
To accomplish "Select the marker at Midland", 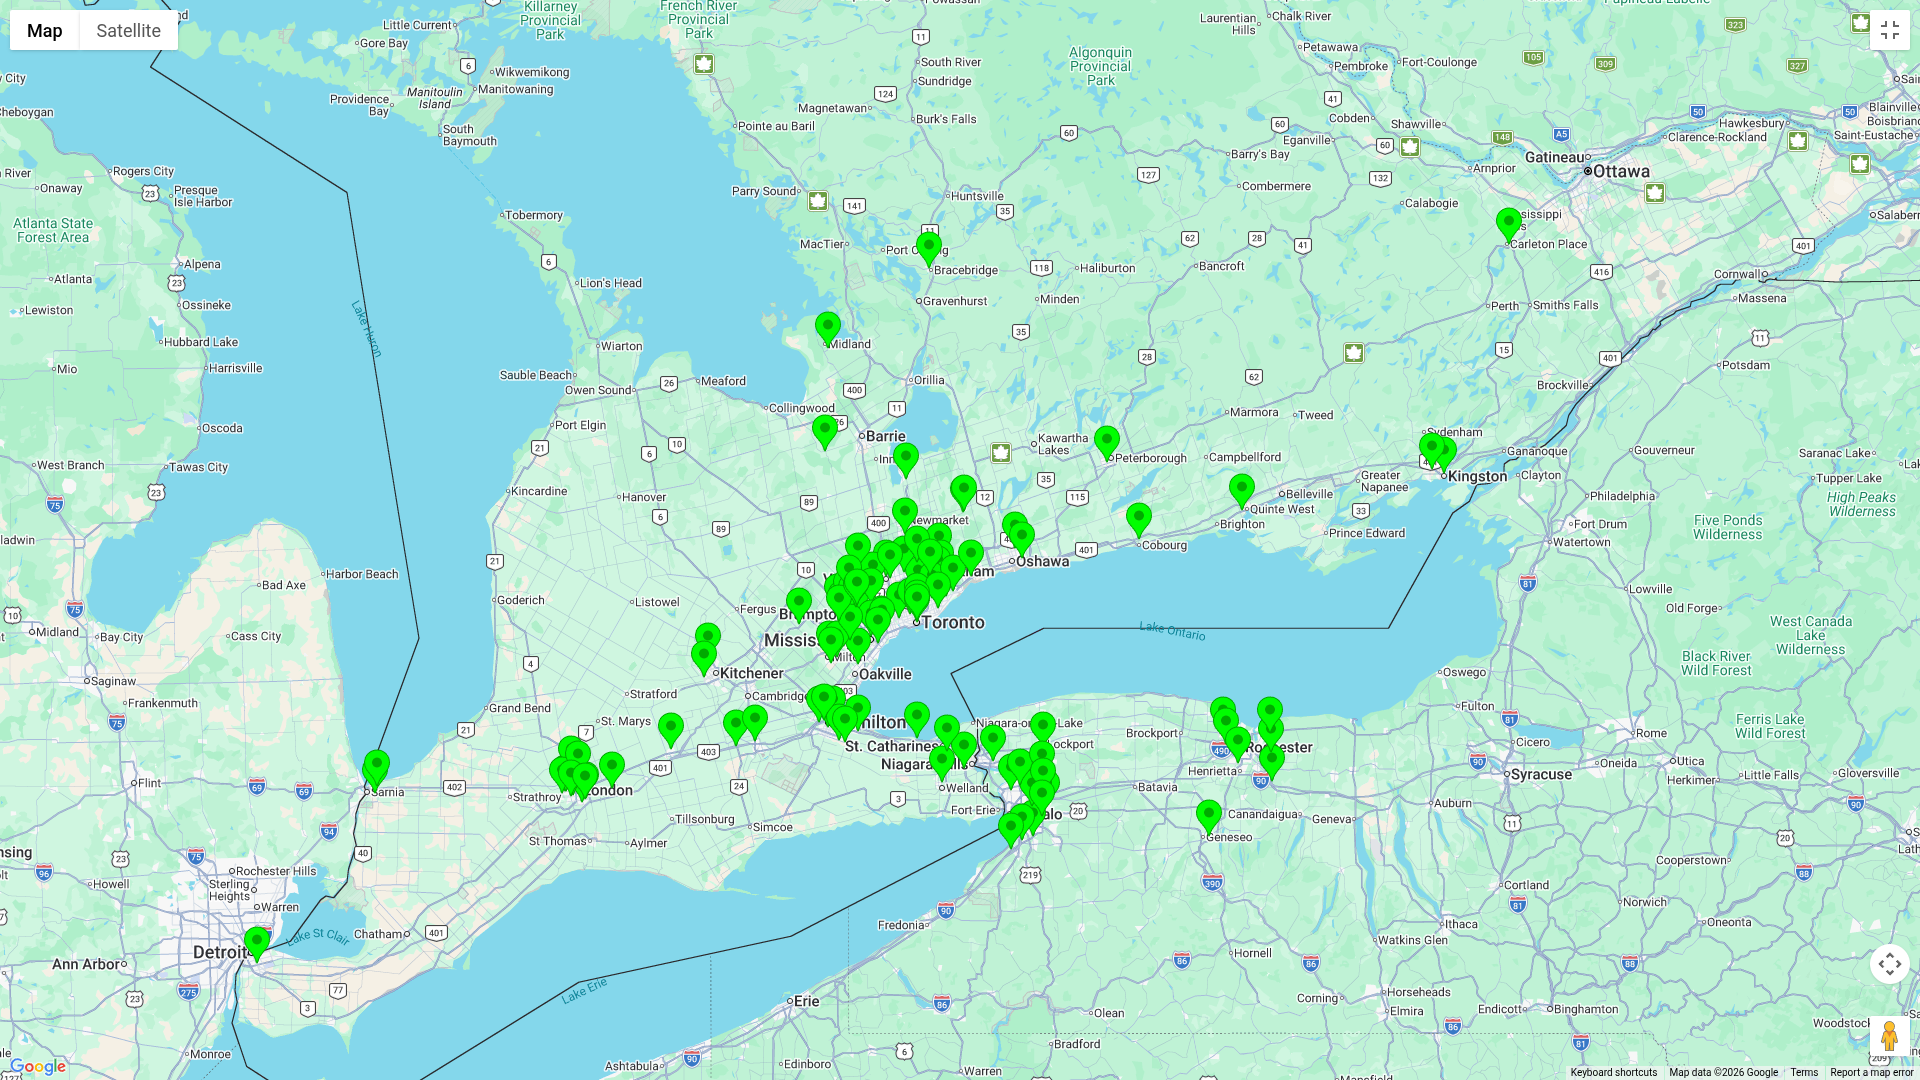I will pyautogui.click(x=826, y=326).
